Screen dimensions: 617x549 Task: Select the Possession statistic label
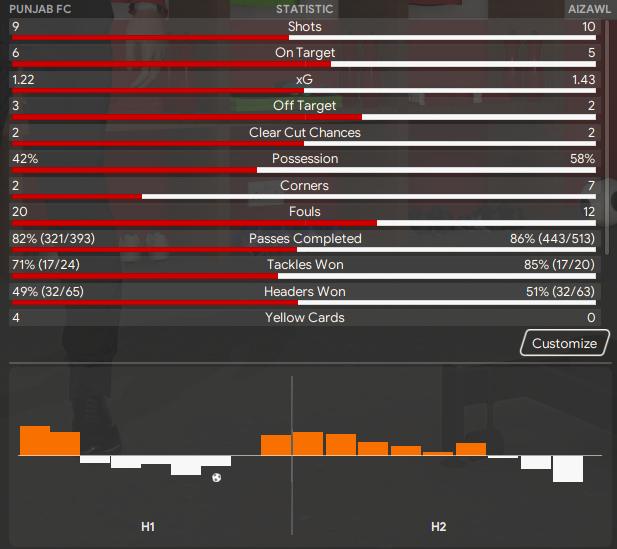[305, 159]
